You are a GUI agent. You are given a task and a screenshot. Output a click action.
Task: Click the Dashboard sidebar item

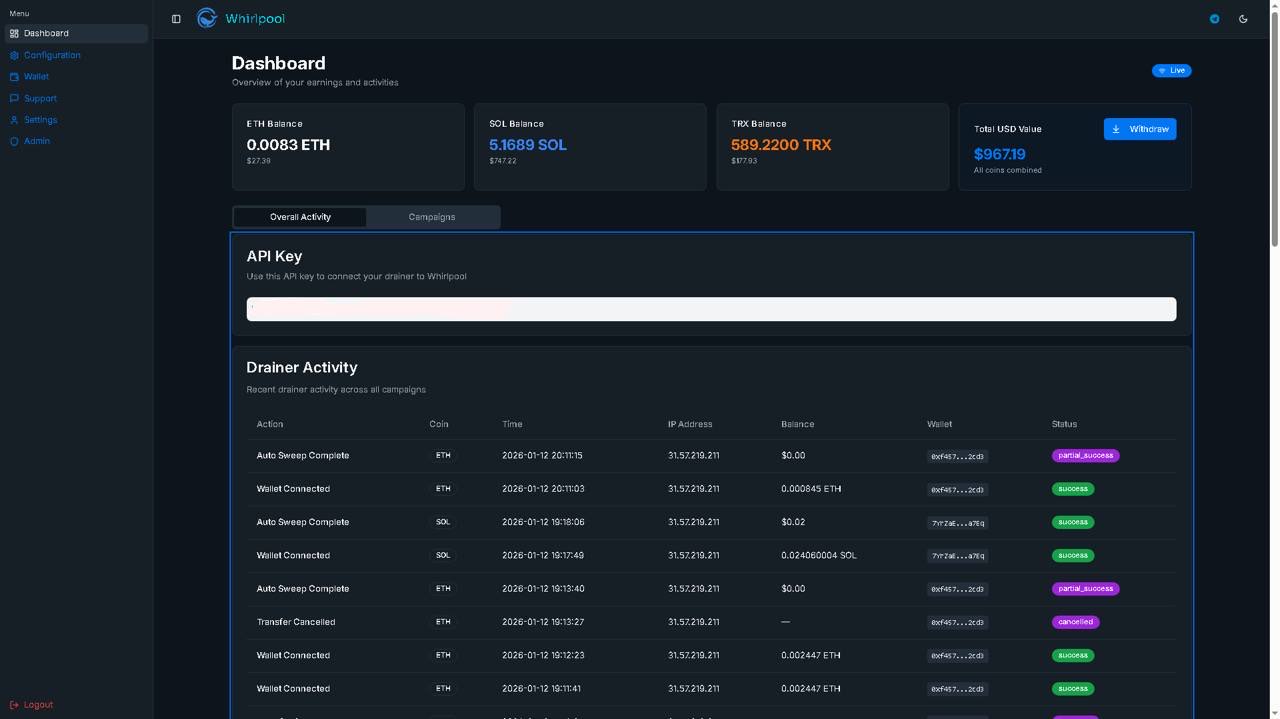pos(46,33)
